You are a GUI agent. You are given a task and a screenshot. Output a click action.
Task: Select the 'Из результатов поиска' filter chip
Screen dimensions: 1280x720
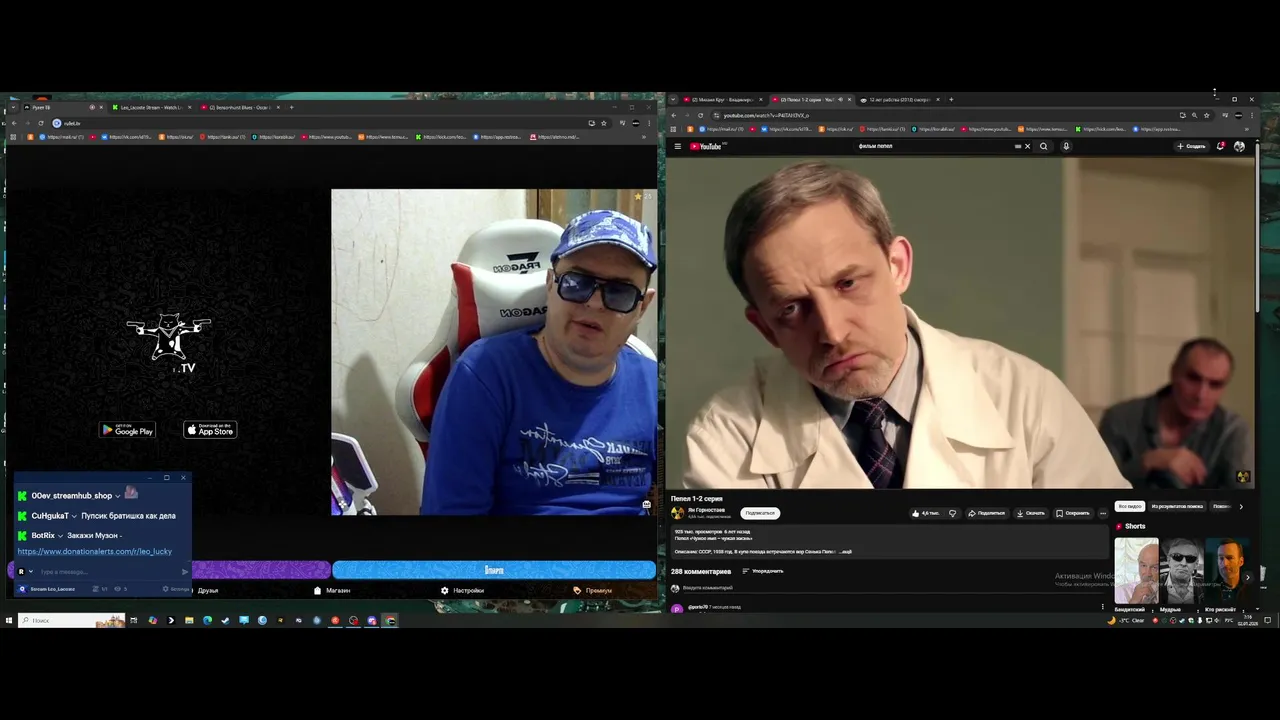1176,506
